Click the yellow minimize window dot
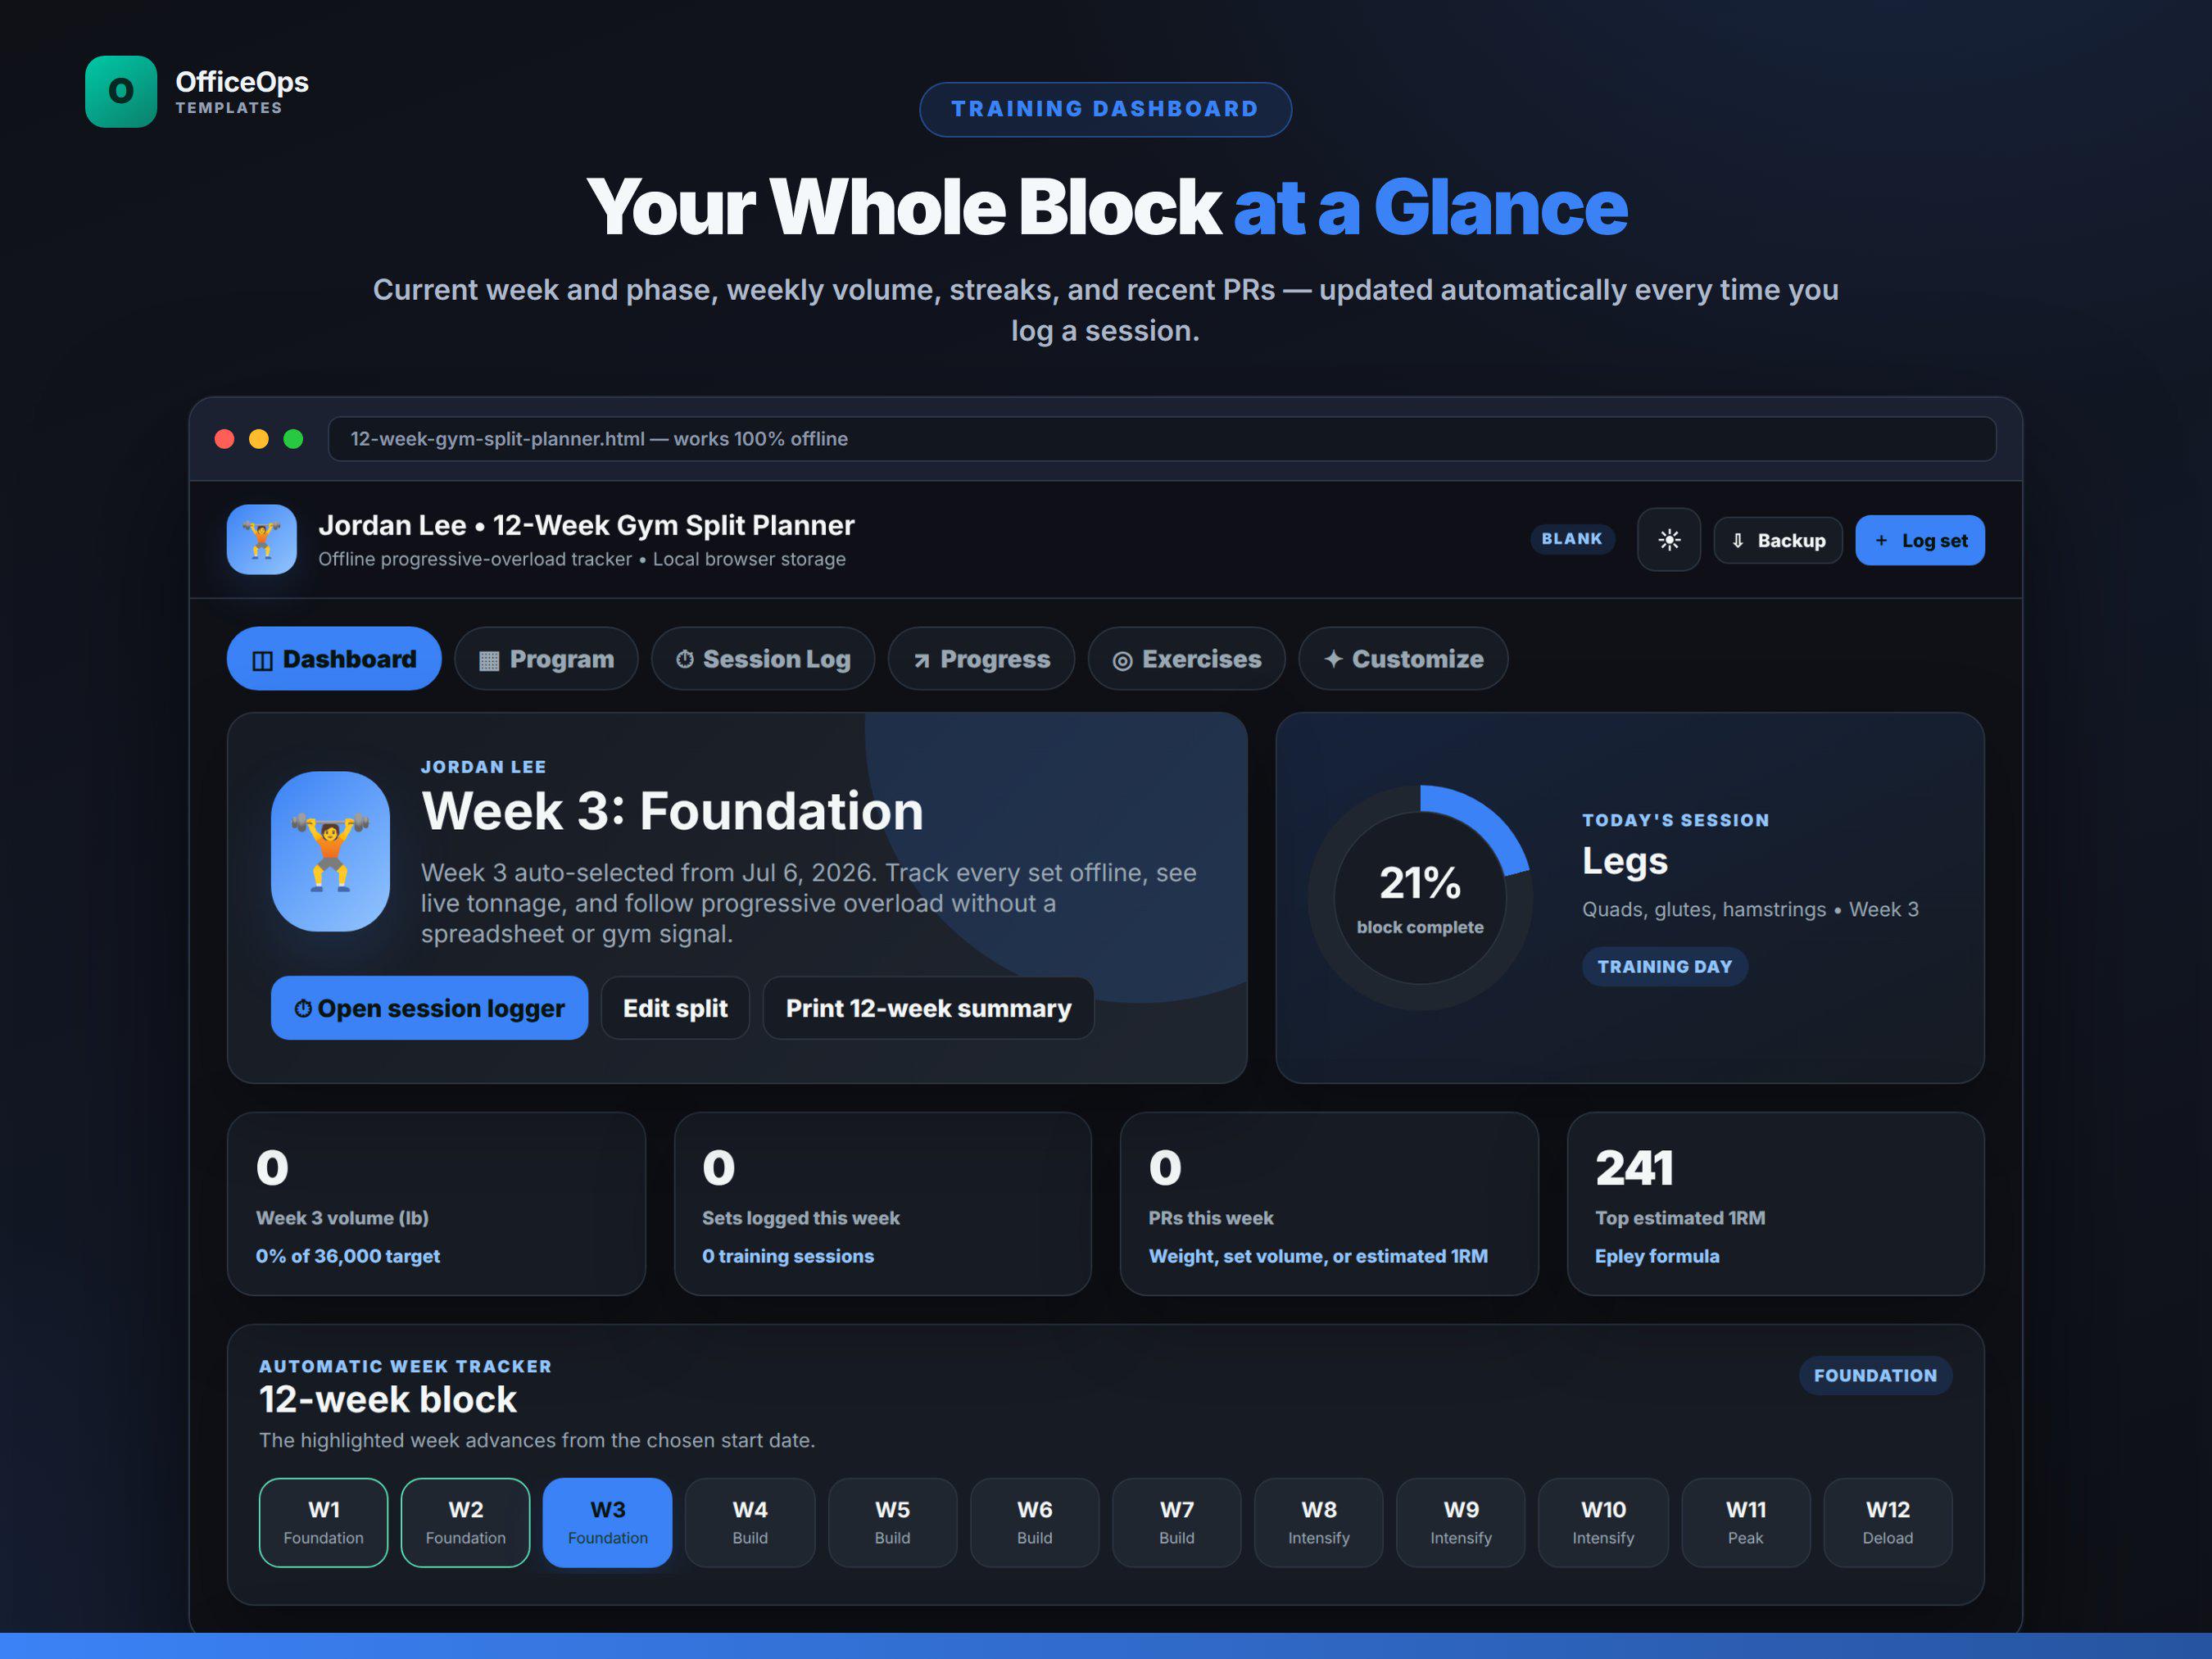 coord(259,439)
